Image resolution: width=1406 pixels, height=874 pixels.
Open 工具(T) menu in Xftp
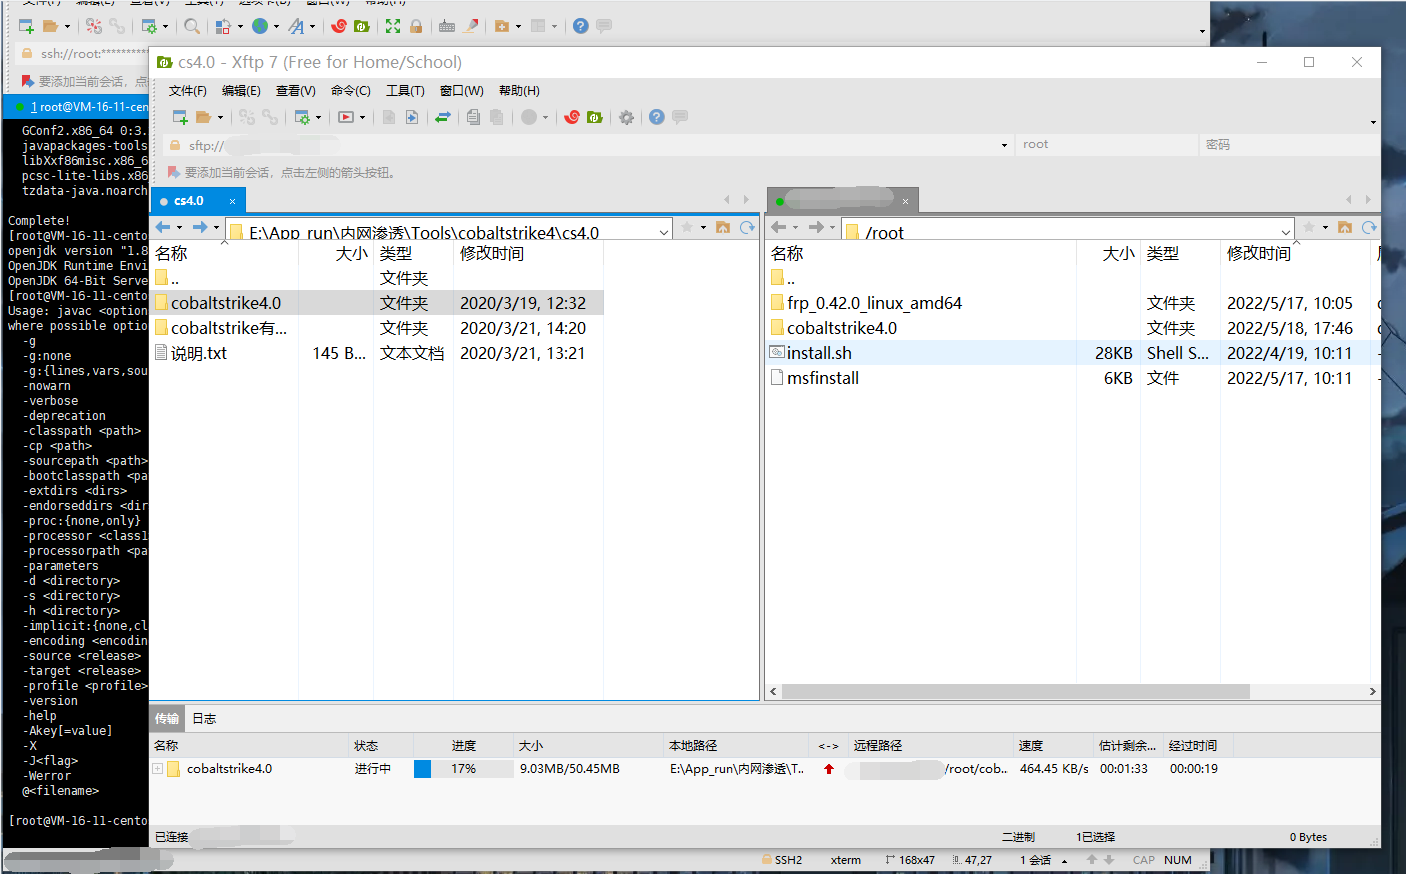[x=405, y=90]
